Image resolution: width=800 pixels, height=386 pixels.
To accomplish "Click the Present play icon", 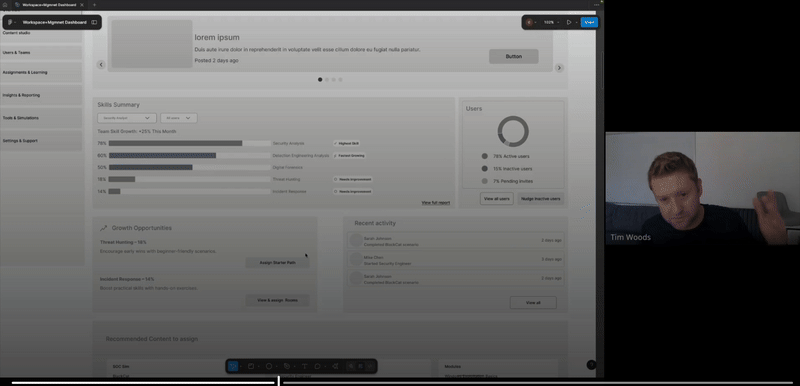I will [x=569, y=22].
